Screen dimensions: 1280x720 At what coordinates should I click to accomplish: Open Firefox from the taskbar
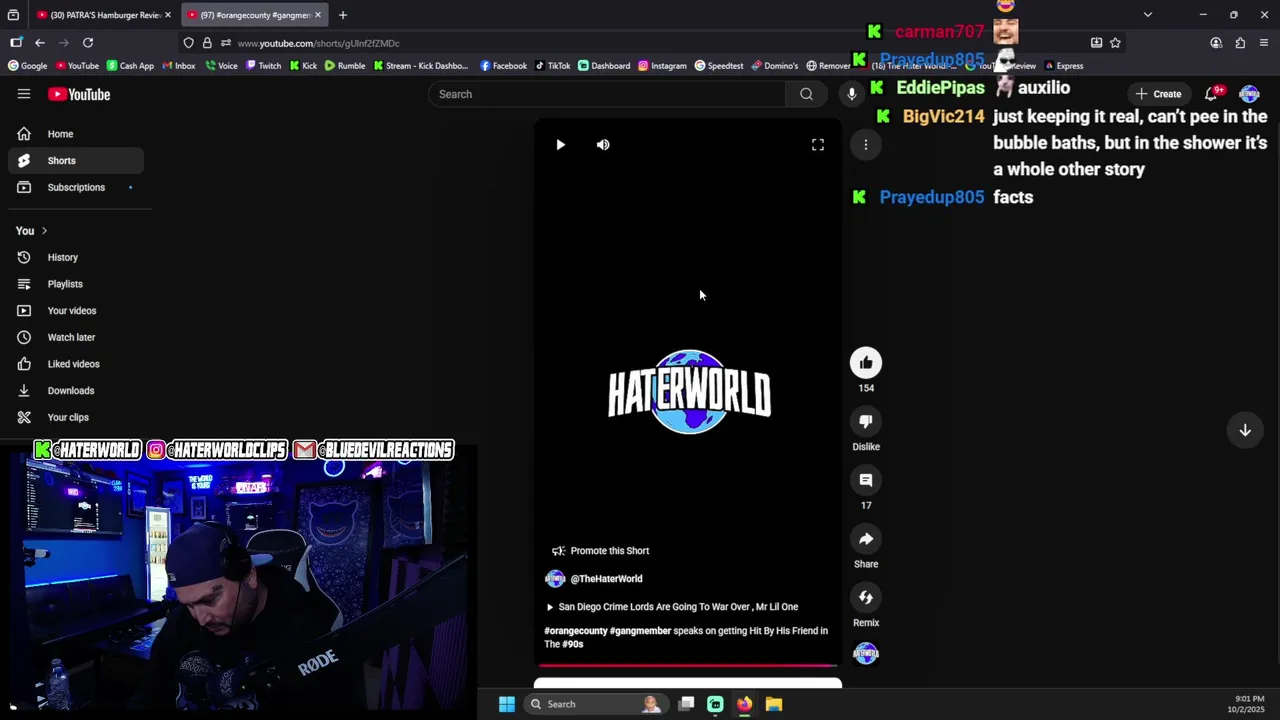point(744,704)
